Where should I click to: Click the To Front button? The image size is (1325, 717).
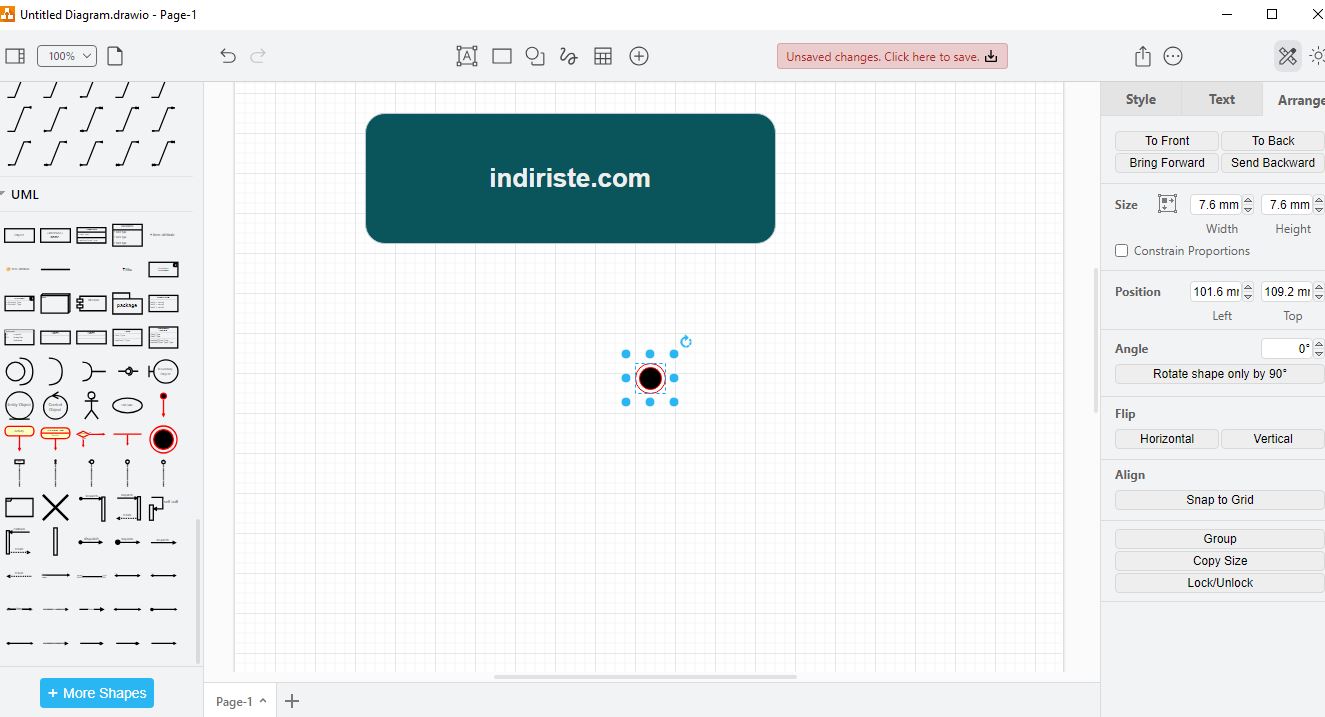click(x=1167, y=141)
